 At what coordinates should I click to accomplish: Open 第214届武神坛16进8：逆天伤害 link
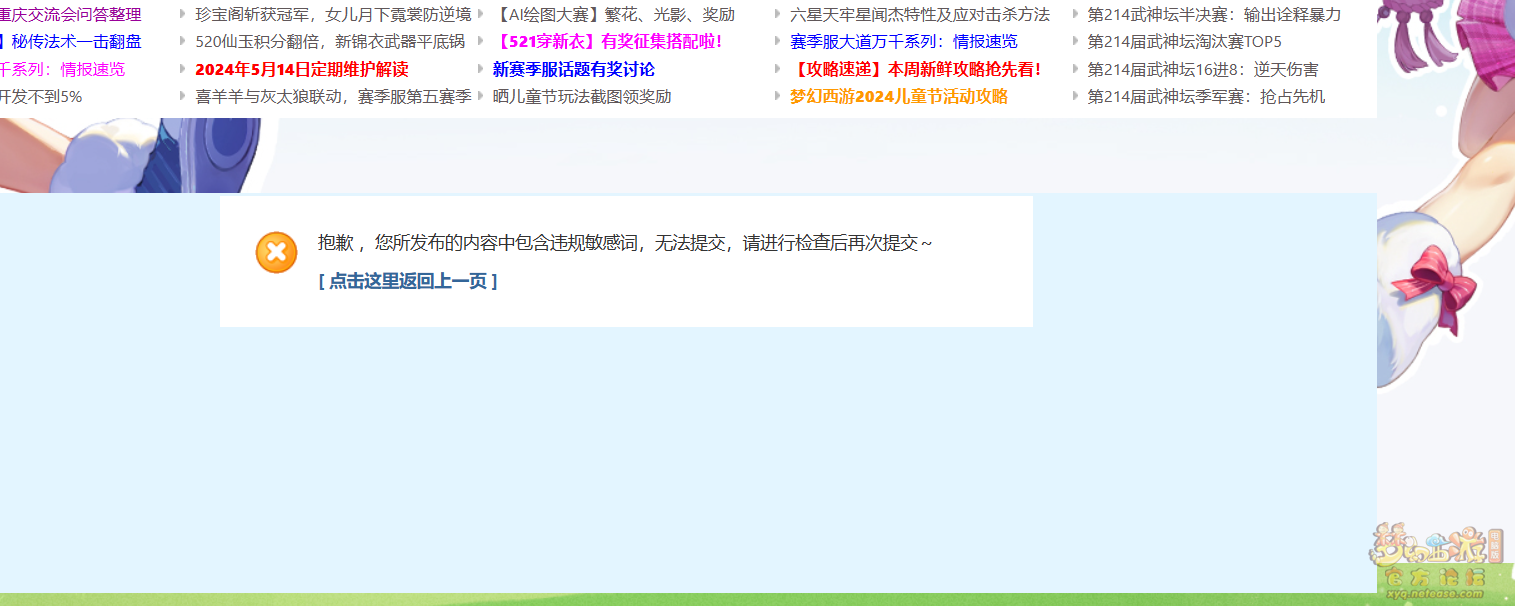coord(1202,69)
